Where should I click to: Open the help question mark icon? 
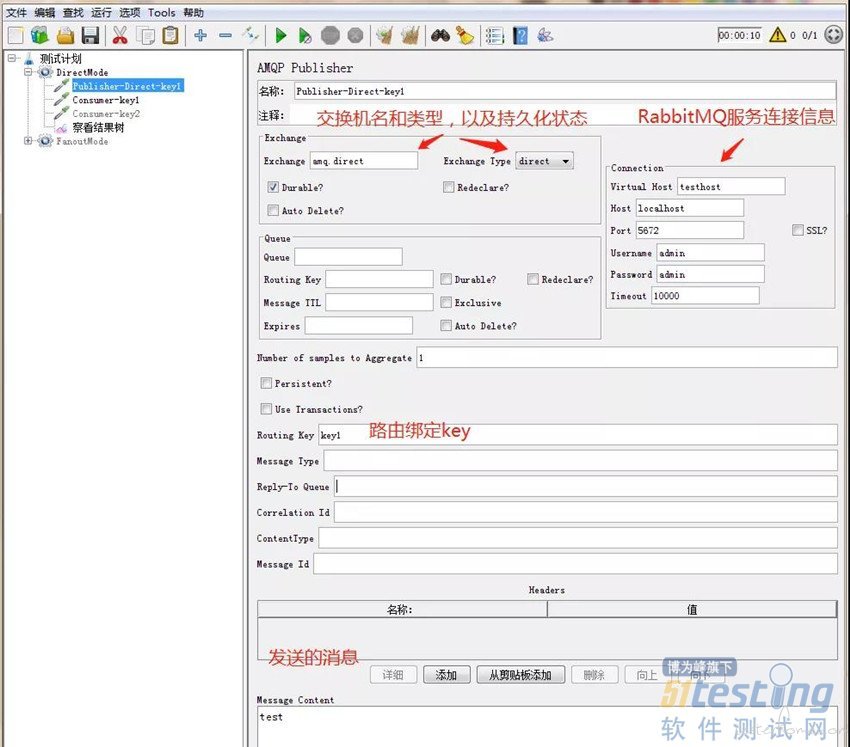pyautogui.click(x=520, y=36)
